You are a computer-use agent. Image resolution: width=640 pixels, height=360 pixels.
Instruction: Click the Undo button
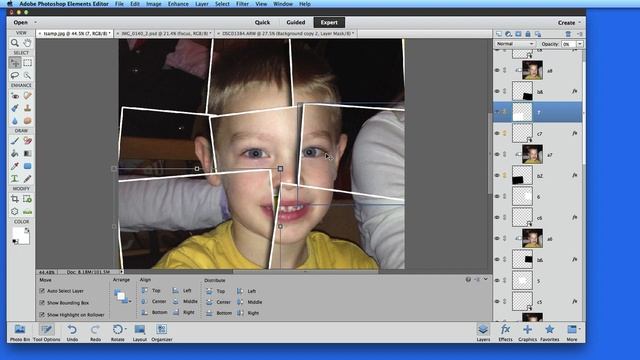coord(72,332)
